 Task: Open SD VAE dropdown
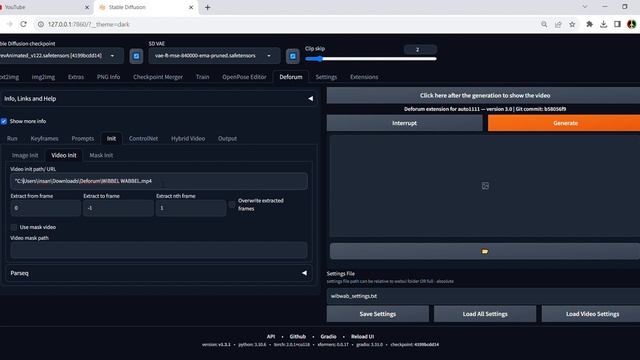coord(214,56)
